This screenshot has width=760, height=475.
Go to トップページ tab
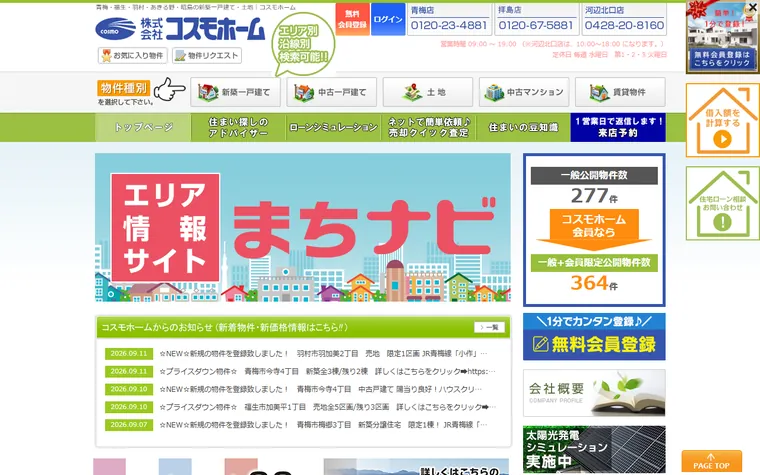(143, 127)
